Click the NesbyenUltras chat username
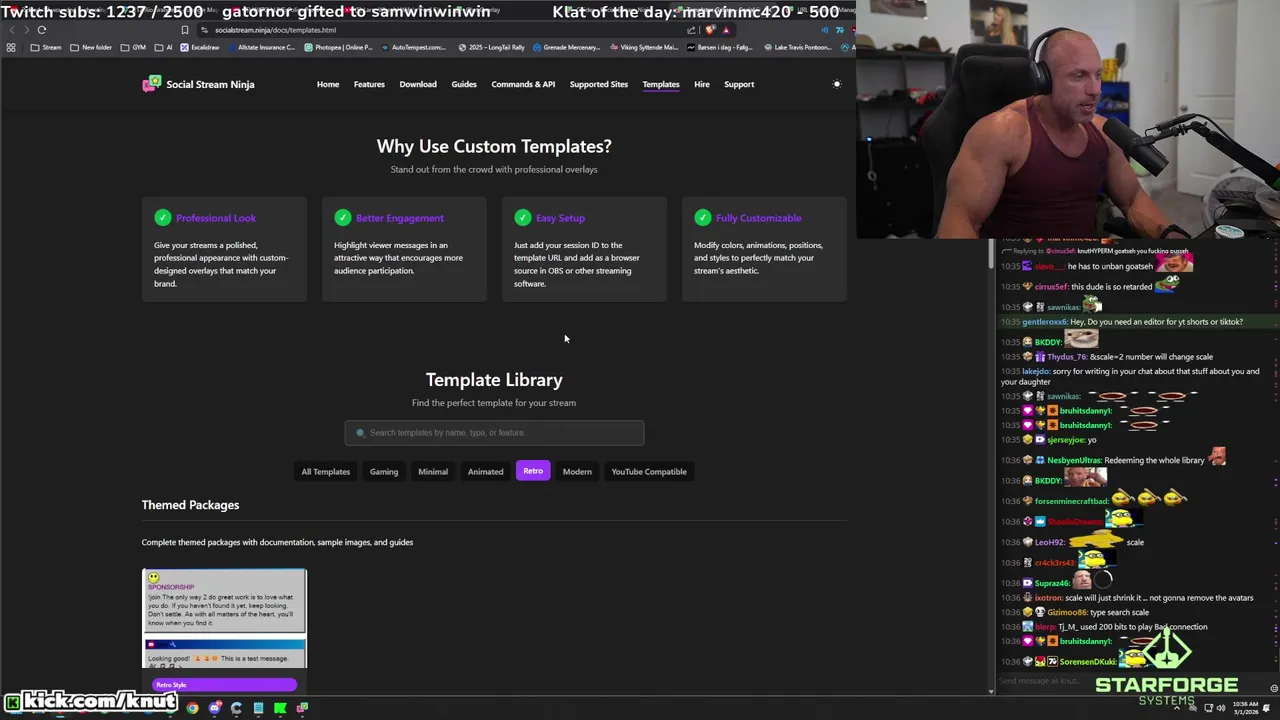 [x=1074, y=460]
